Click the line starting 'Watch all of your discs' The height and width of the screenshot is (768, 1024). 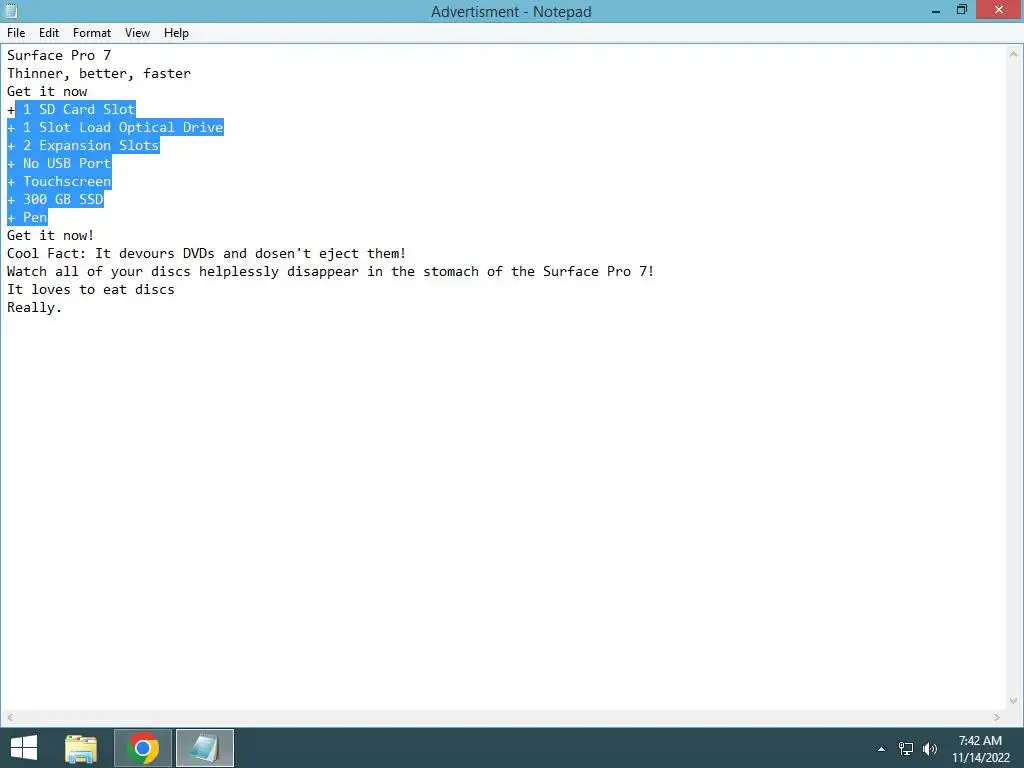coord(330,272)
